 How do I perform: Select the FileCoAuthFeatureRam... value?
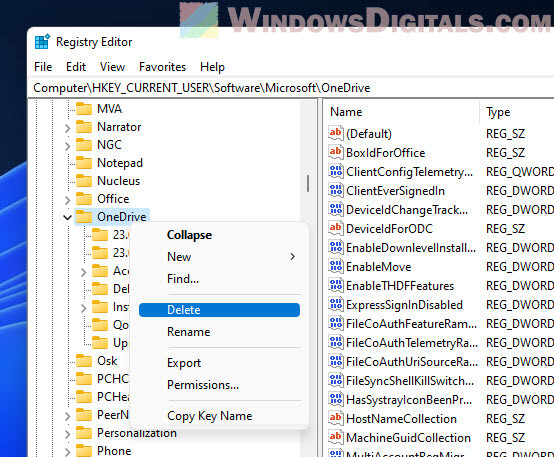pos(411,324)
